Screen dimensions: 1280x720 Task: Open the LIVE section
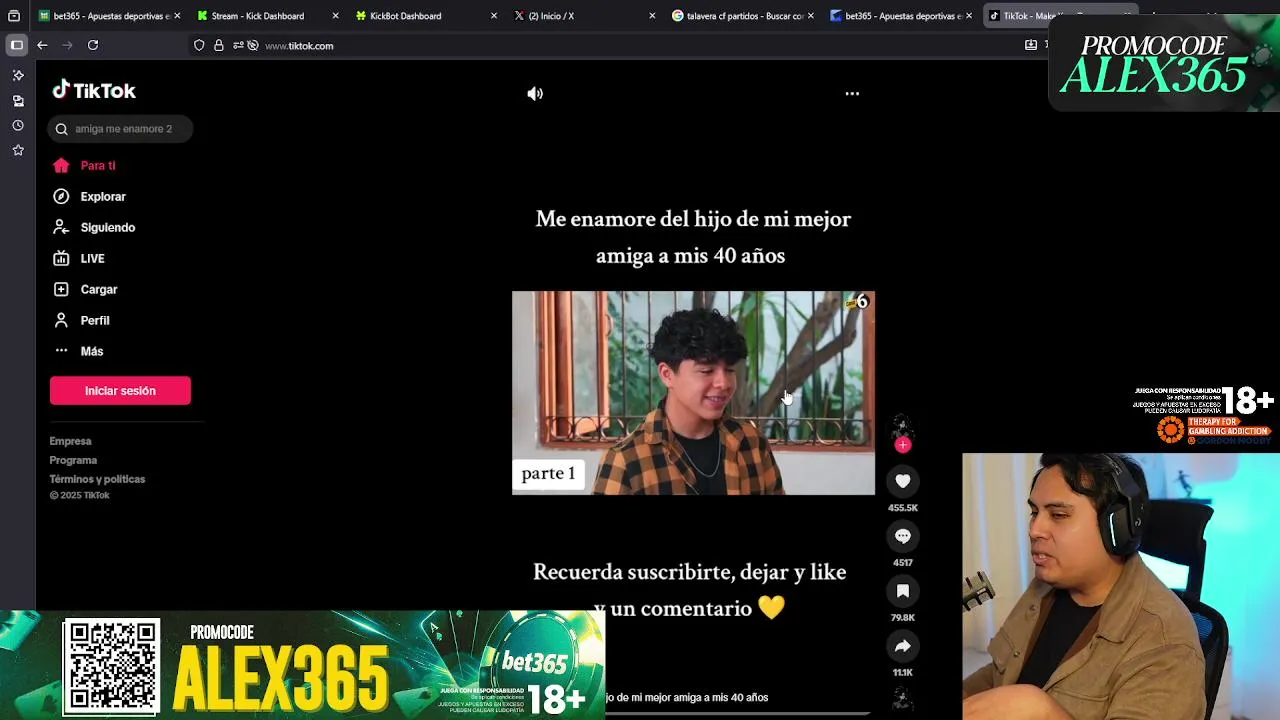(x=92, y=259)
